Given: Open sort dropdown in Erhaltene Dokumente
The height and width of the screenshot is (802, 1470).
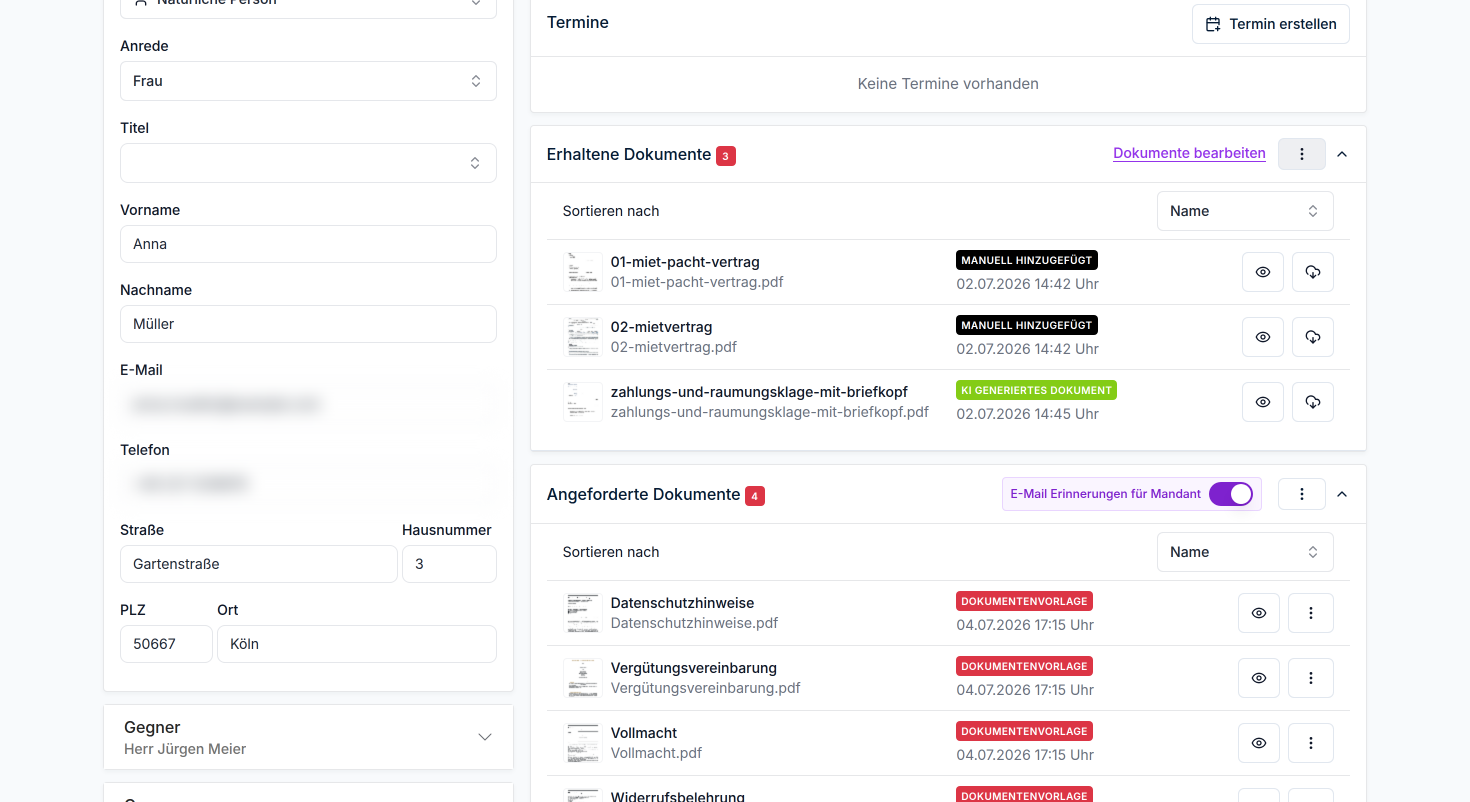Looking at the screenshot, I should pyautogui.click(x=1245, y=211).
